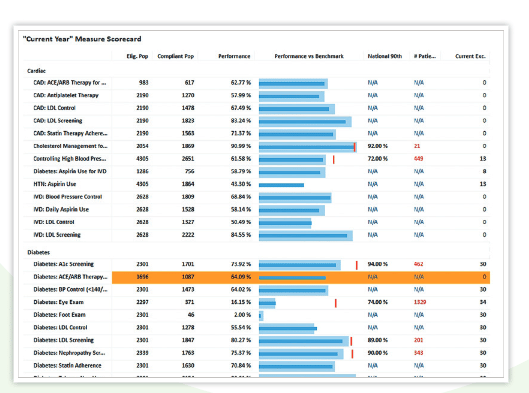Click the IVD: LDL Screening performance bar
The height and width of the screenshot is (393, 529).
coord(306,236)
